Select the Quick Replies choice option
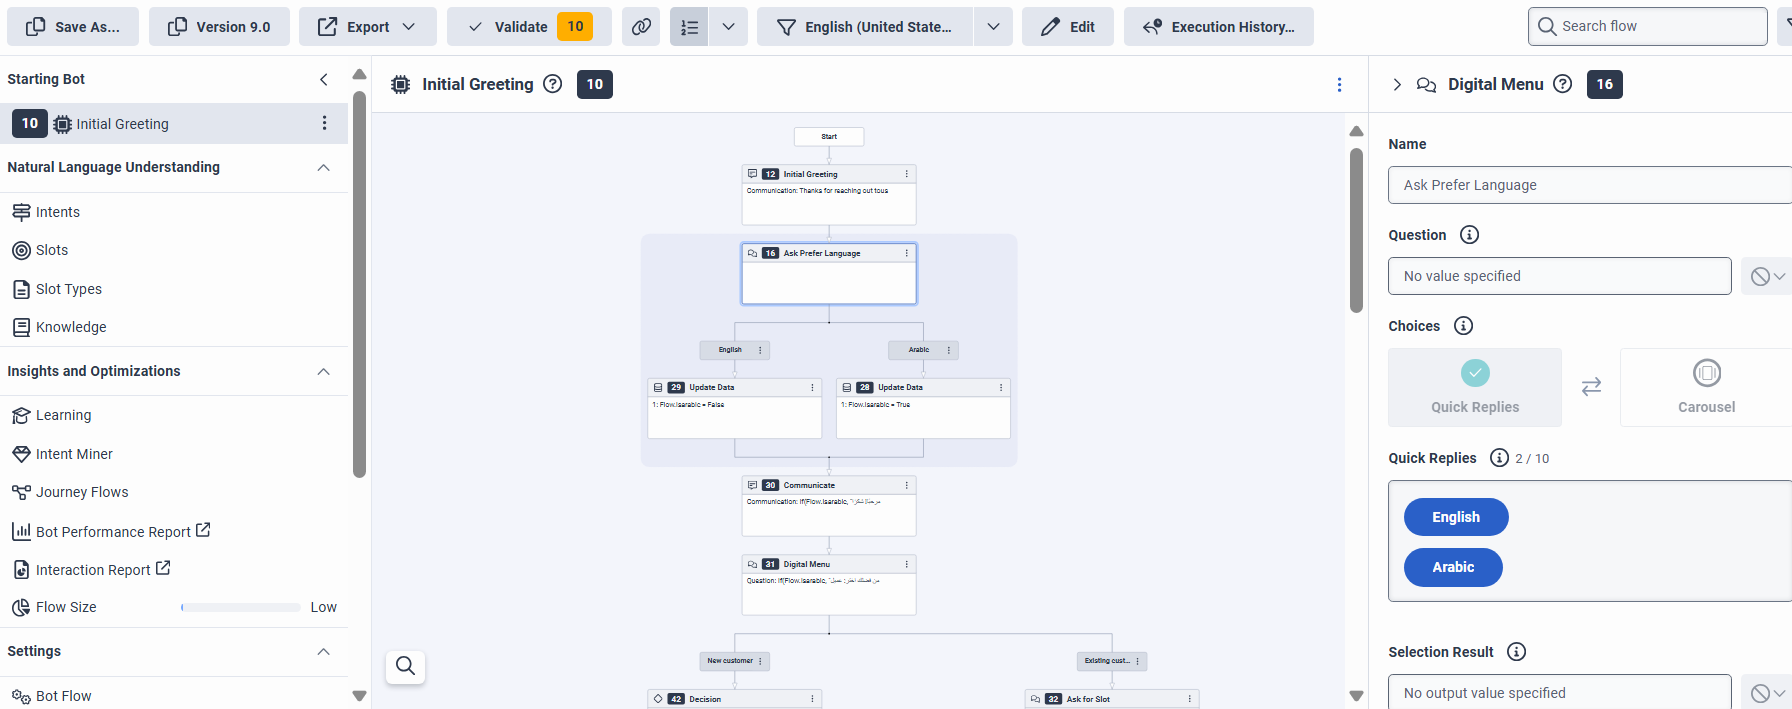Image resolution: width=1792 pixels, height=709 pixels. [1475, 387]
